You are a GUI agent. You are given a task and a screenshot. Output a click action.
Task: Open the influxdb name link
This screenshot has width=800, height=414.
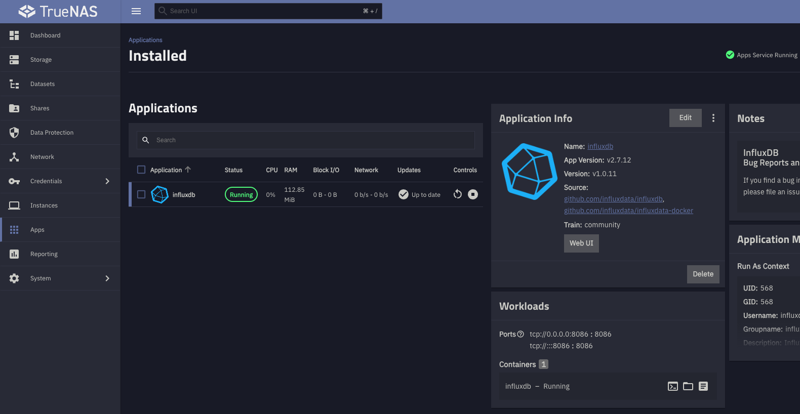[600, 147]
